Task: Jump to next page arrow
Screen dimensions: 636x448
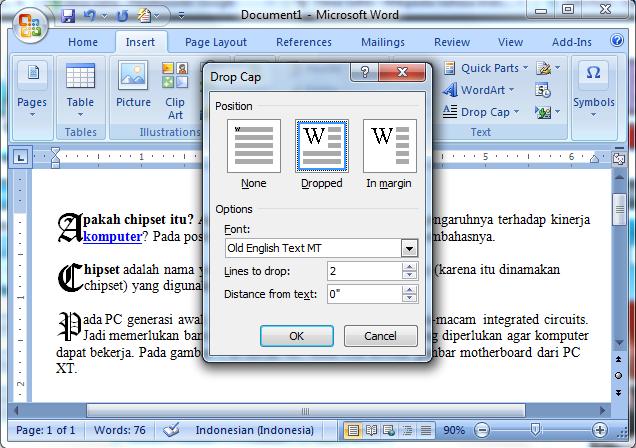Action: [x=619, y=392]
